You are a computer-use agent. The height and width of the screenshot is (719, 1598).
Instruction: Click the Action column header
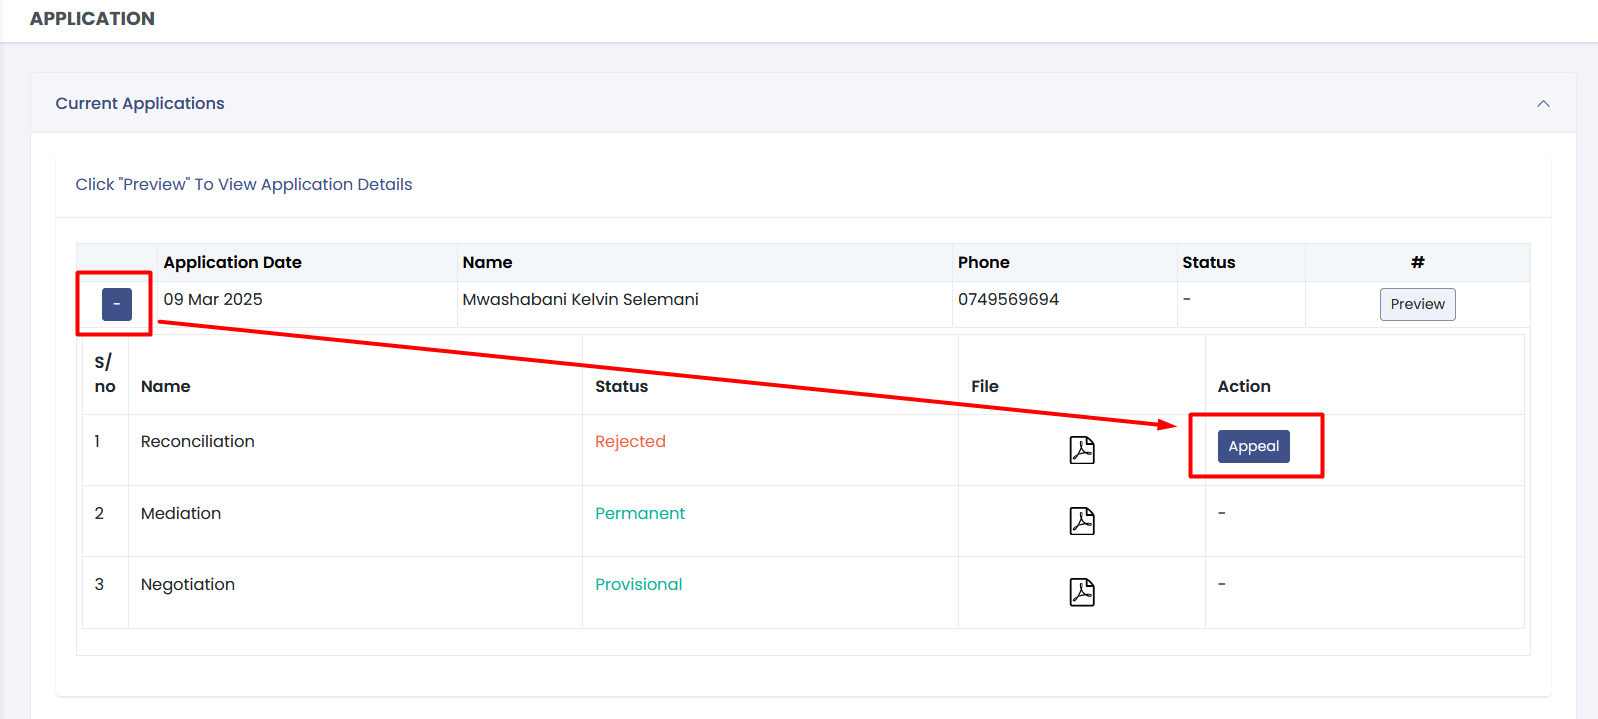click(x=1243, y=386)
